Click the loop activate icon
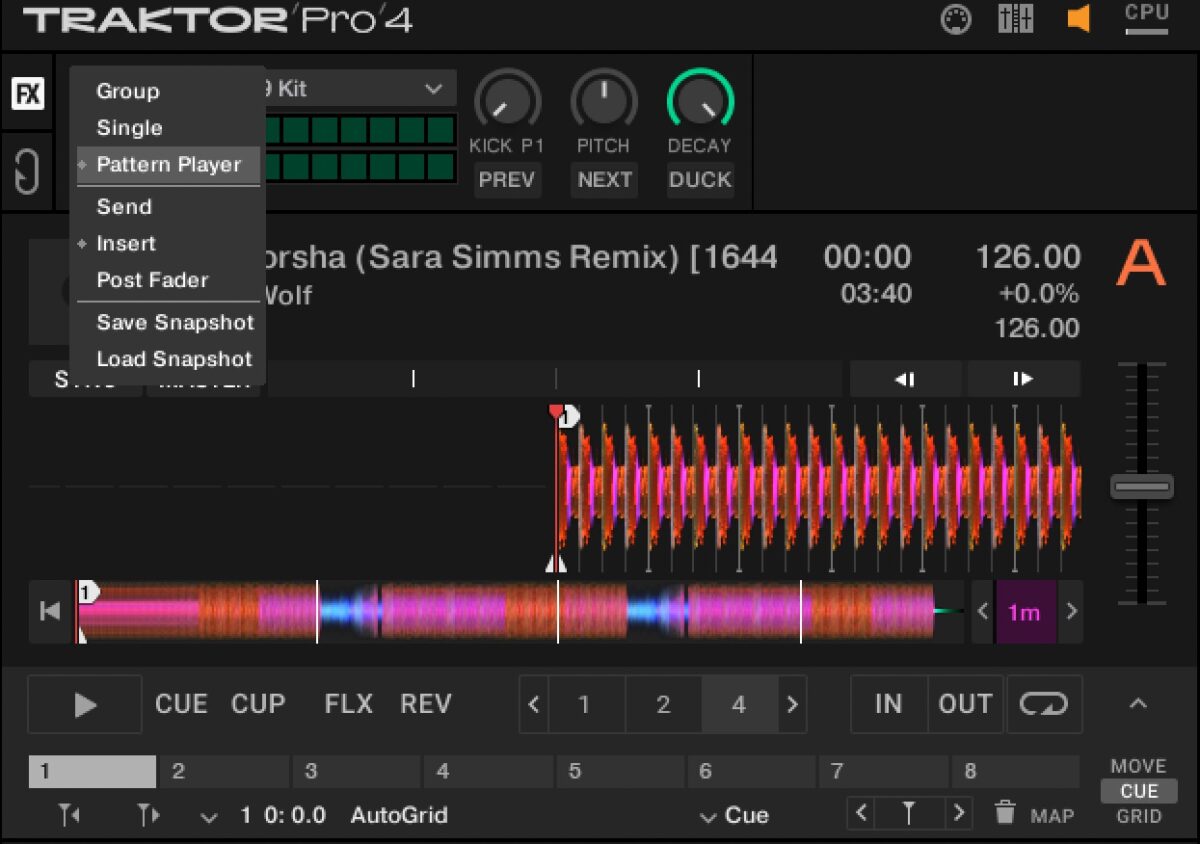Viewport: 1200px width, 844px height. point(1044,704)
